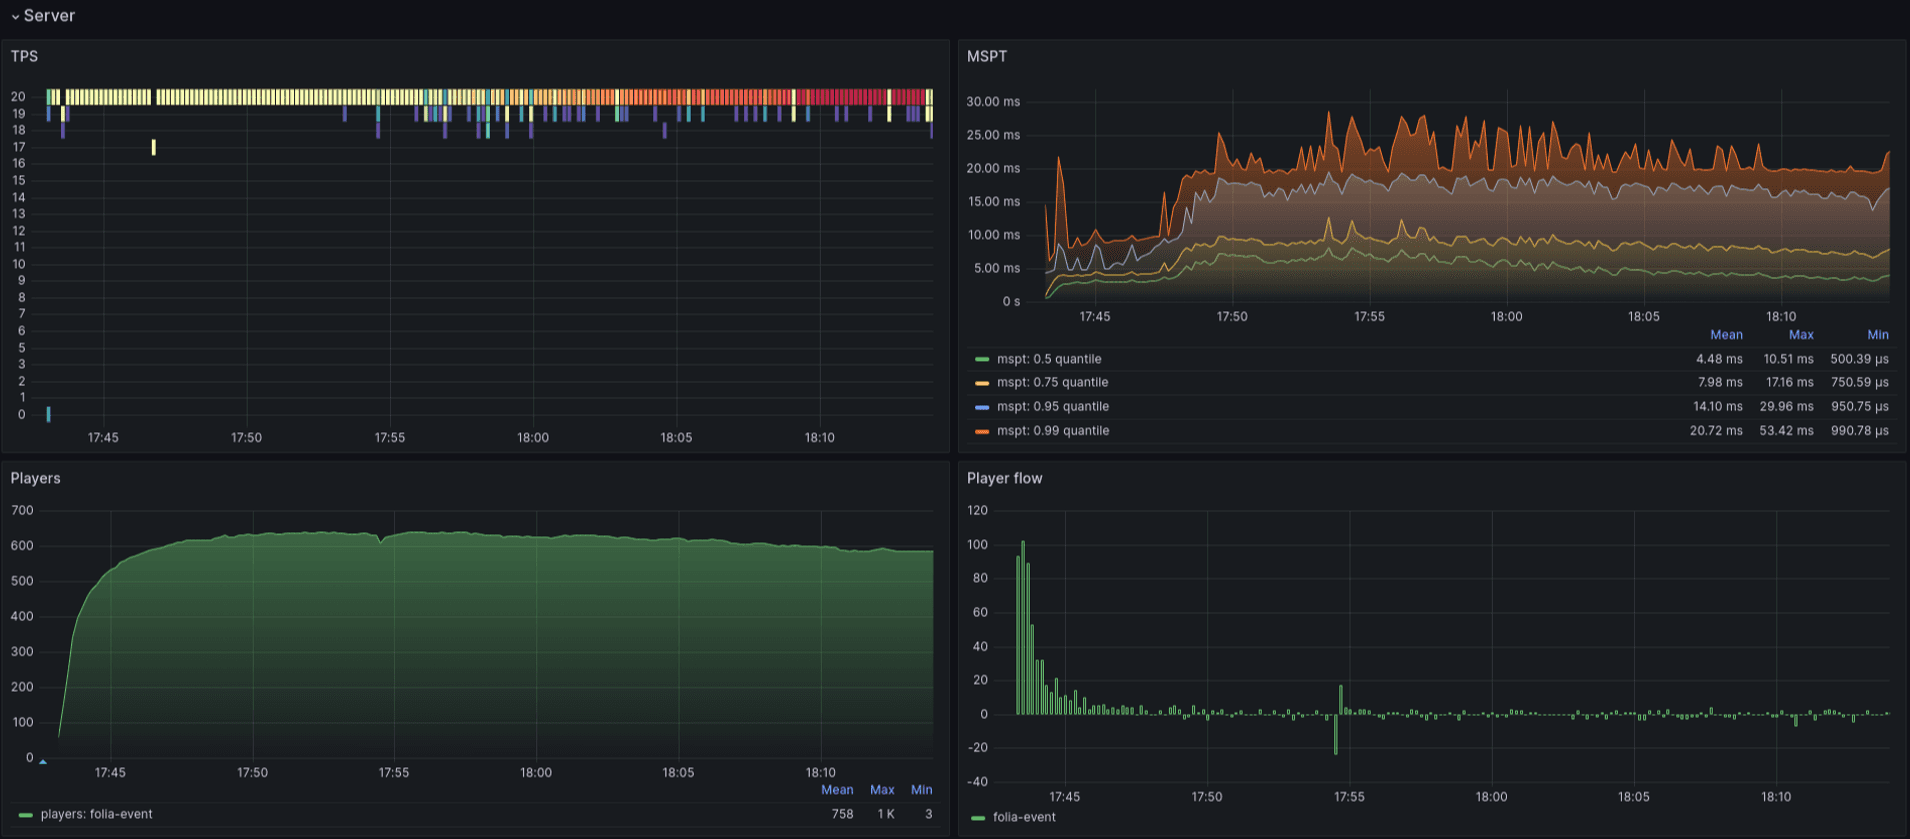Open the MSPT panel title menu
Image resolution: width=1910 pixels, height=839 pixels.
click(987, 56)
